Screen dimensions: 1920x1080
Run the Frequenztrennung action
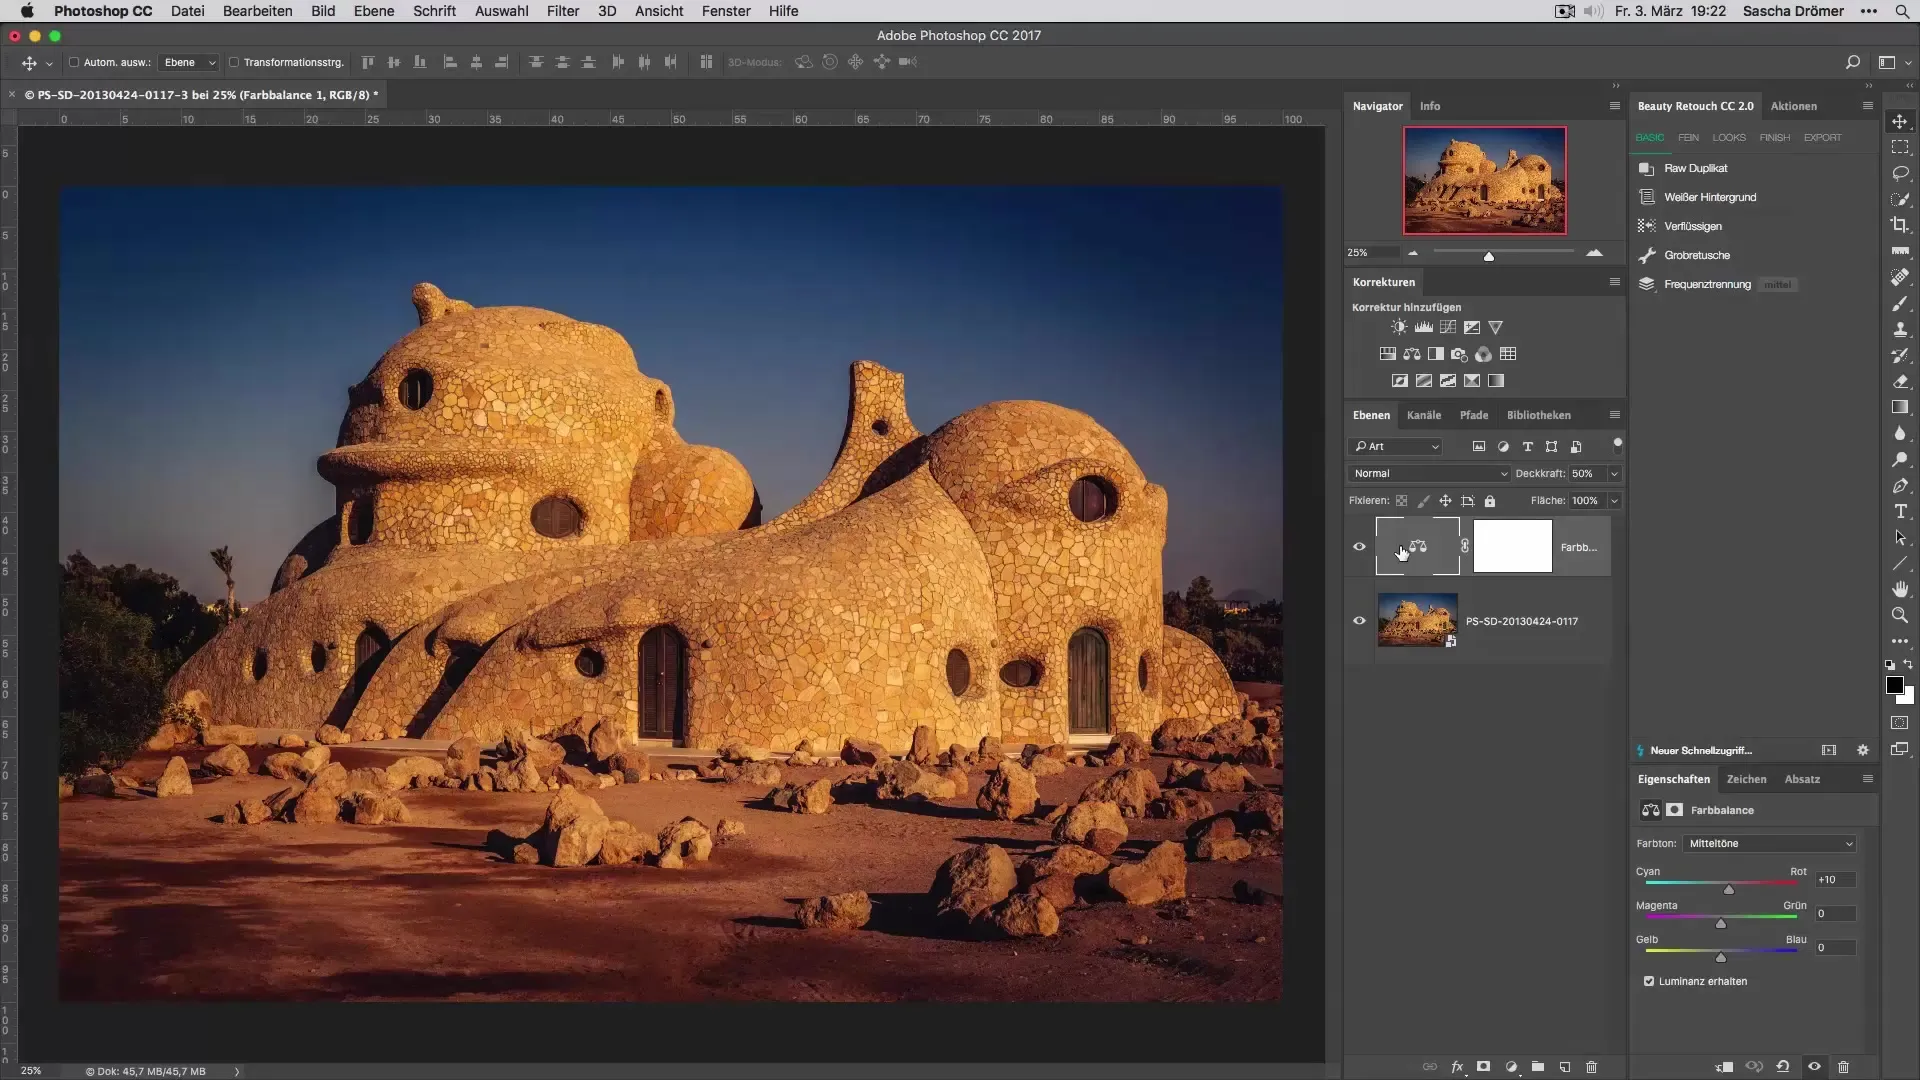1707,285
